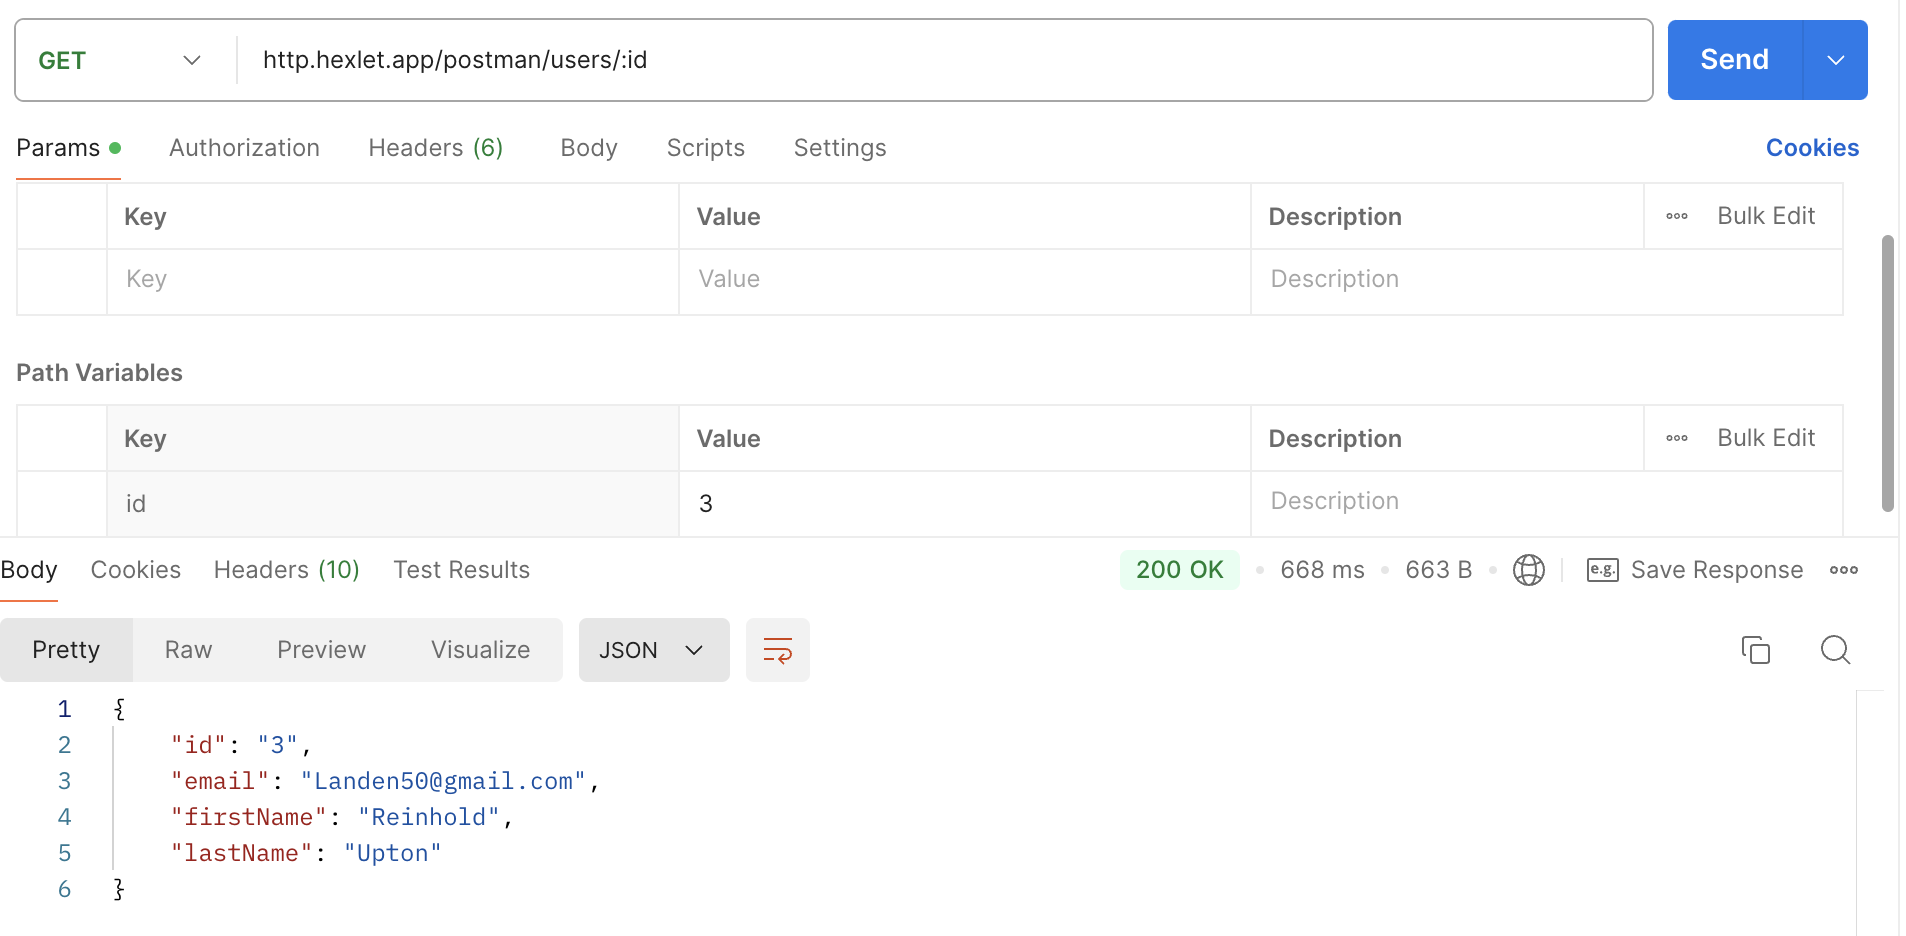Viewport: 1906px width, 936px height.
Task: Select the Visualize response view
Action: point(480,650)
